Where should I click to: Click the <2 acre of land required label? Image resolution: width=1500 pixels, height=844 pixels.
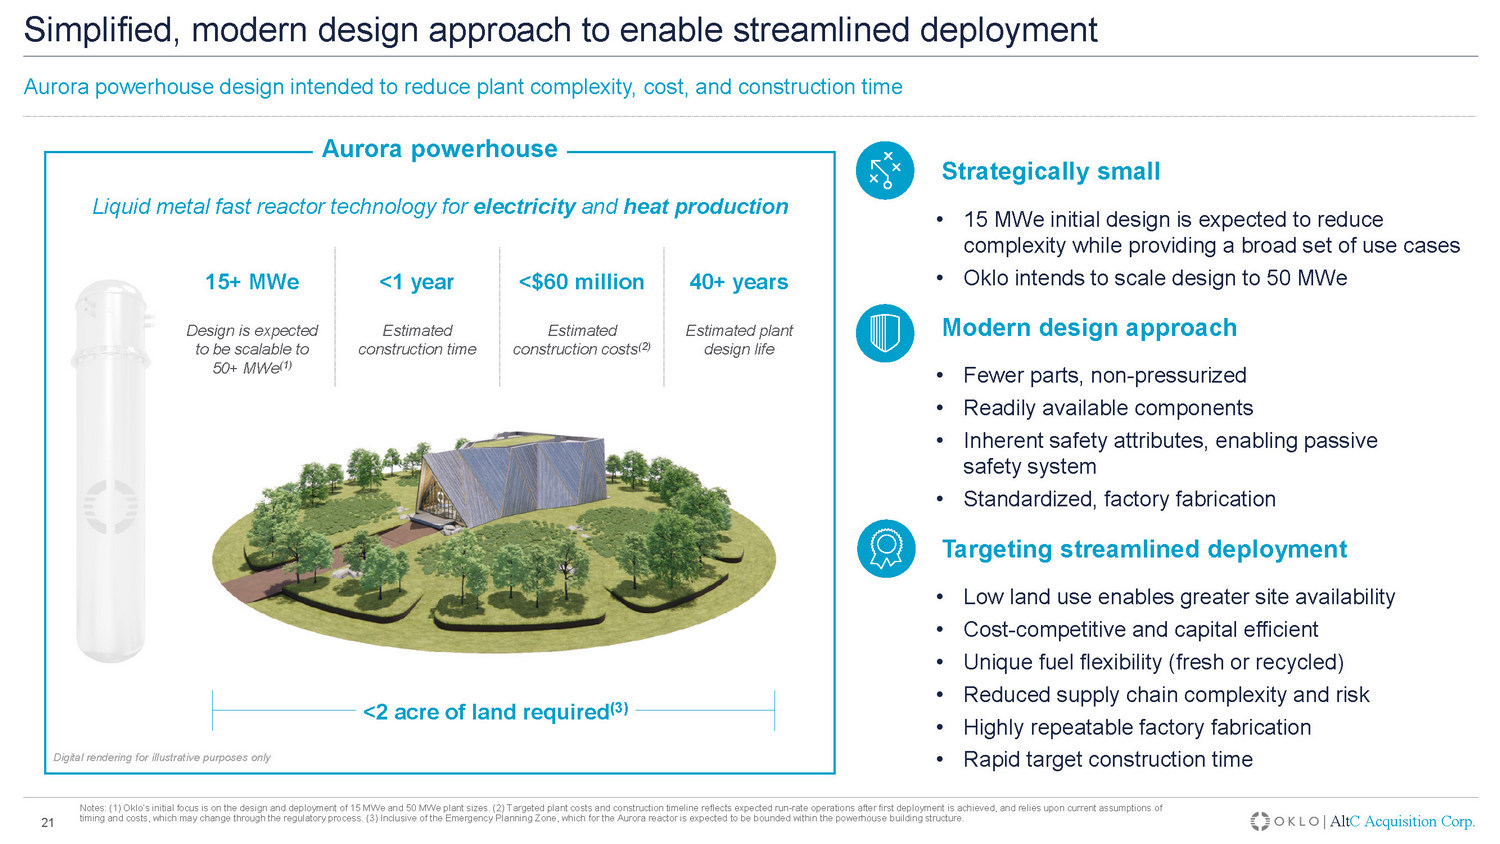[495, 711]
